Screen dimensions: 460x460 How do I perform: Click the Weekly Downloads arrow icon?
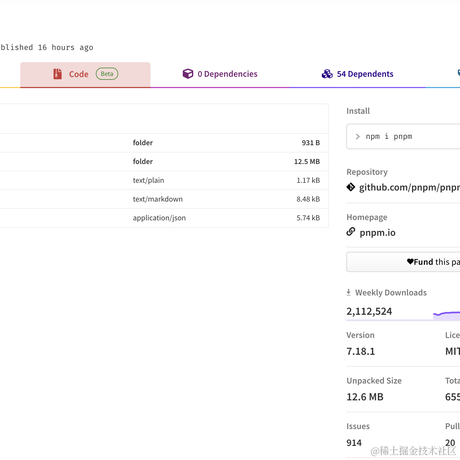coord(349,292)
